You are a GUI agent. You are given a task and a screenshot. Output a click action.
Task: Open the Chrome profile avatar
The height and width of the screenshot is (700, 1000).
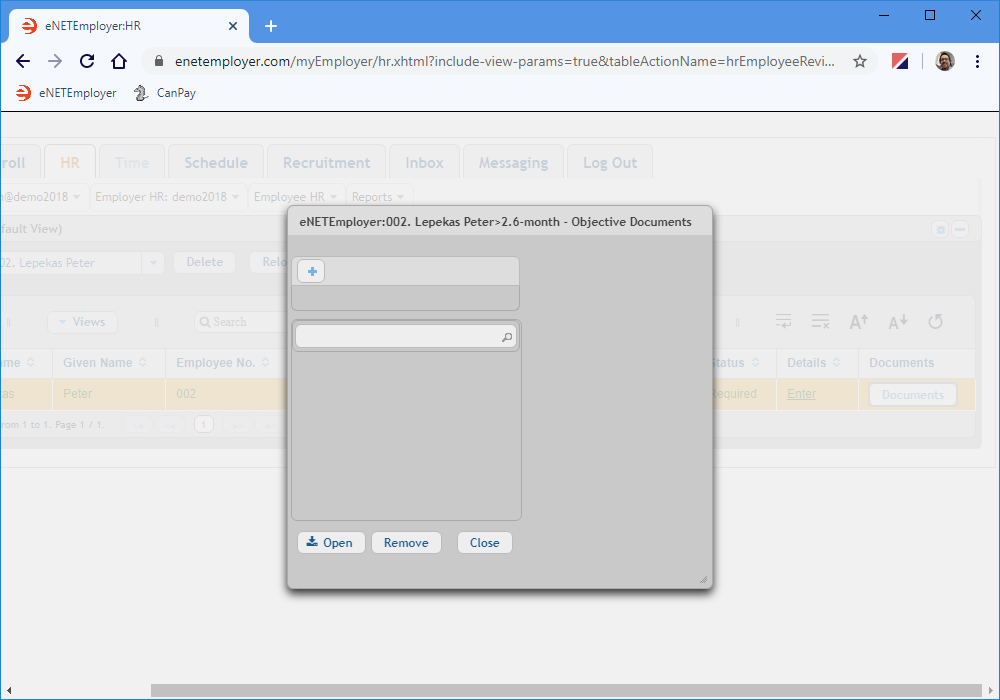click(944, 61)
